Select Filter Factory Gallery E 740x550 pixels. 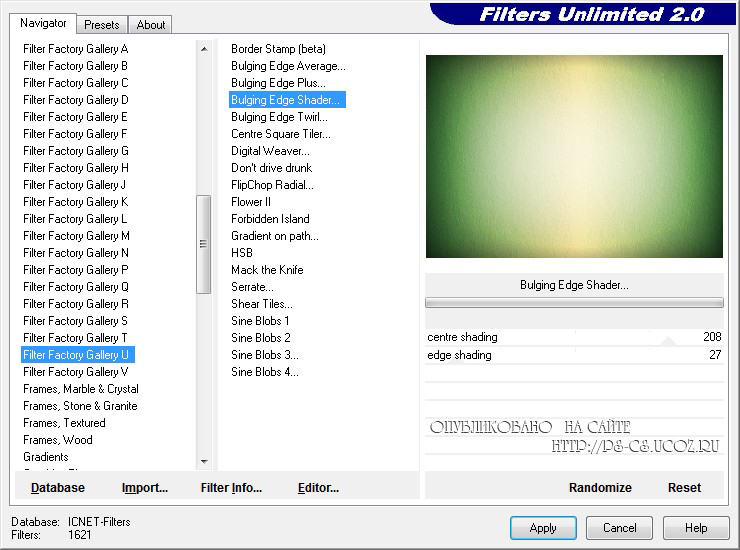tap(76, 117)
